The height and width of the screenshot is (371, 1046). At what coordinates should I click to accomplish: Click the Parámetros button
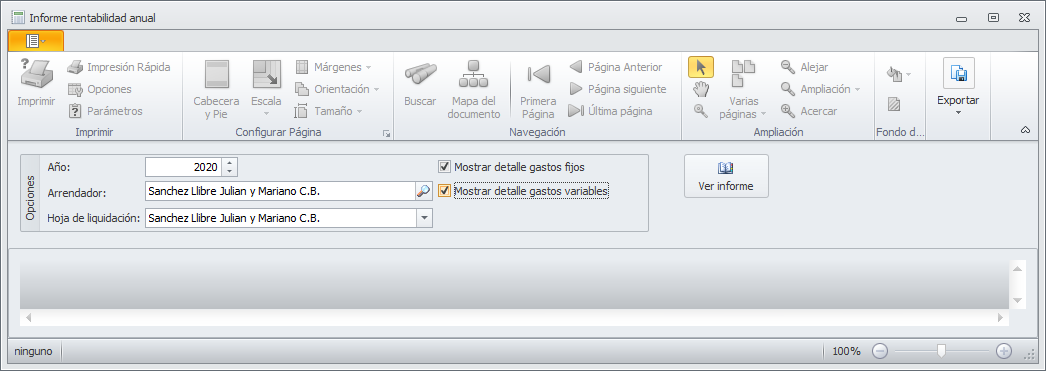(x=105, y=111)
